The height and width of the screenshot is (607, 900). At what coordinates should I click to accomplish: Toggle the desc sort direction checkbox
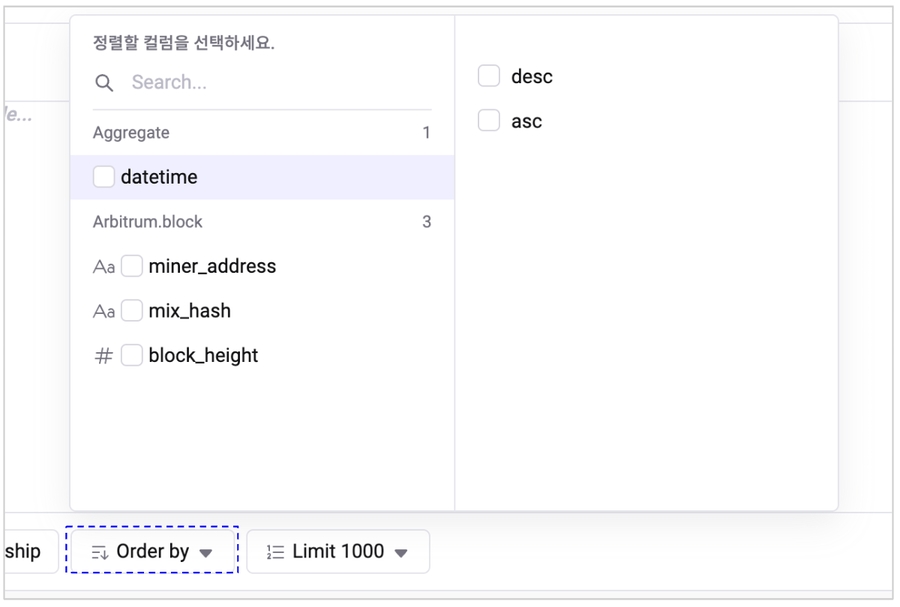click(489, 76)
